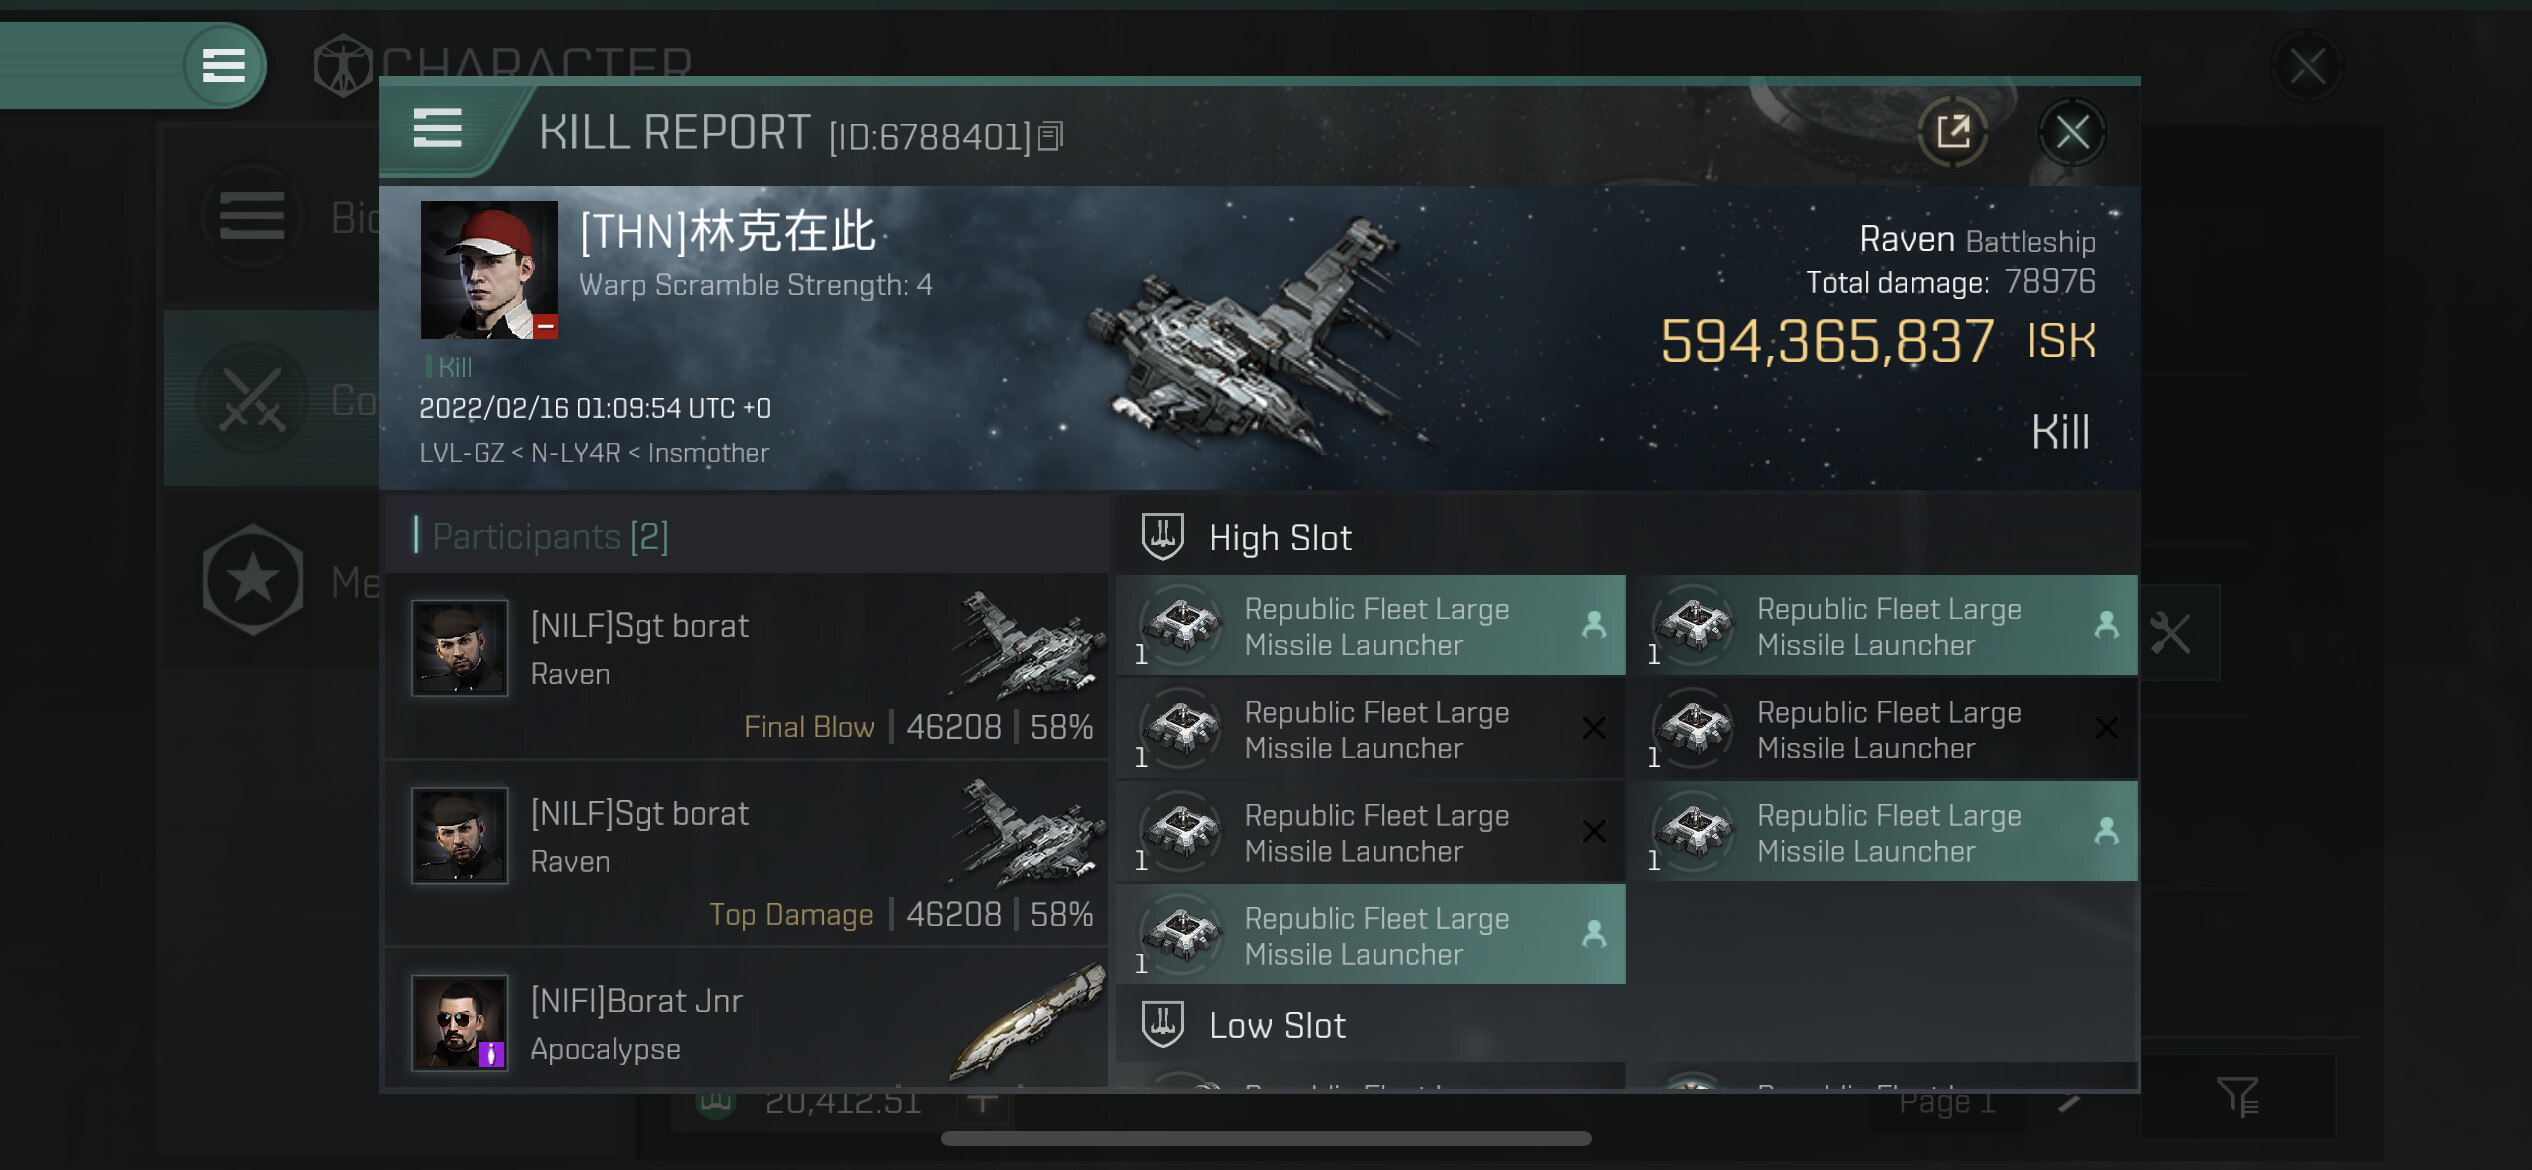Share the kill report externally
2532x1170 pixels.
[1952, 132]
